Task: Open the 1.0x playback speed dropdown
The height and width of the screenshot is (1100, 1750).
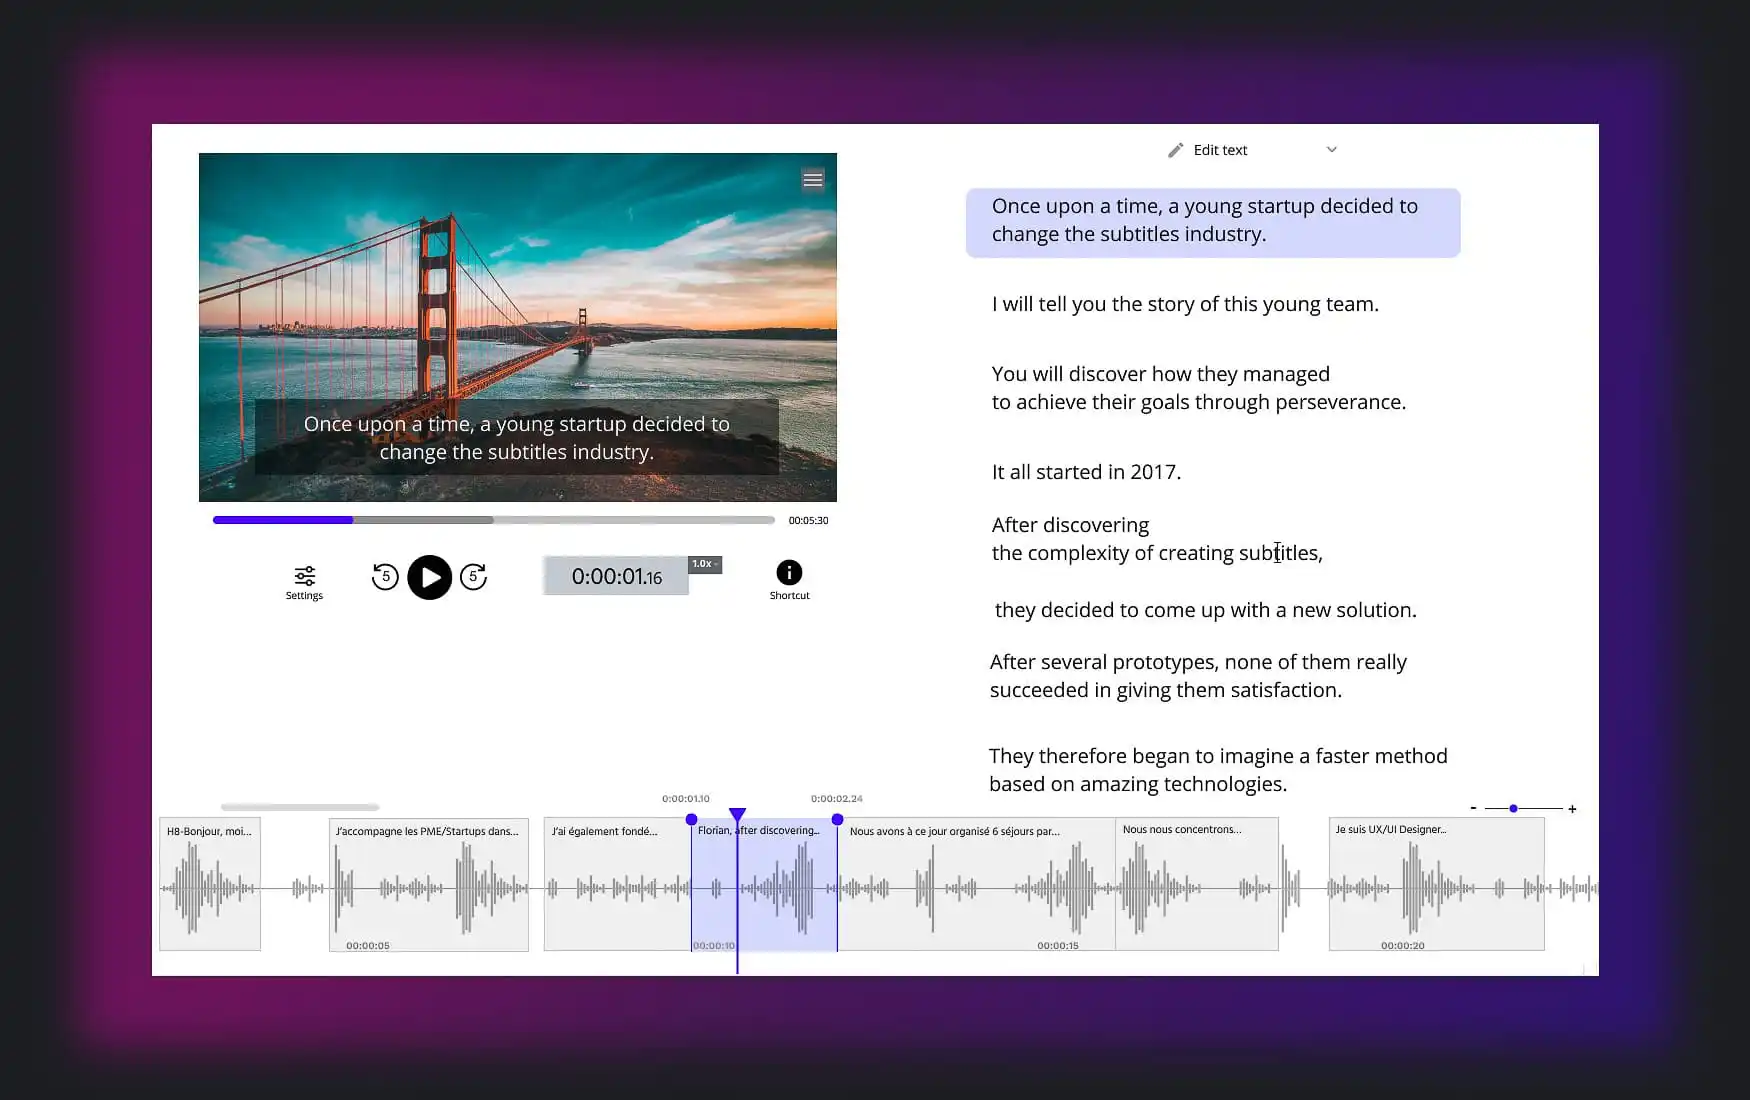Action: pos(705,564)
